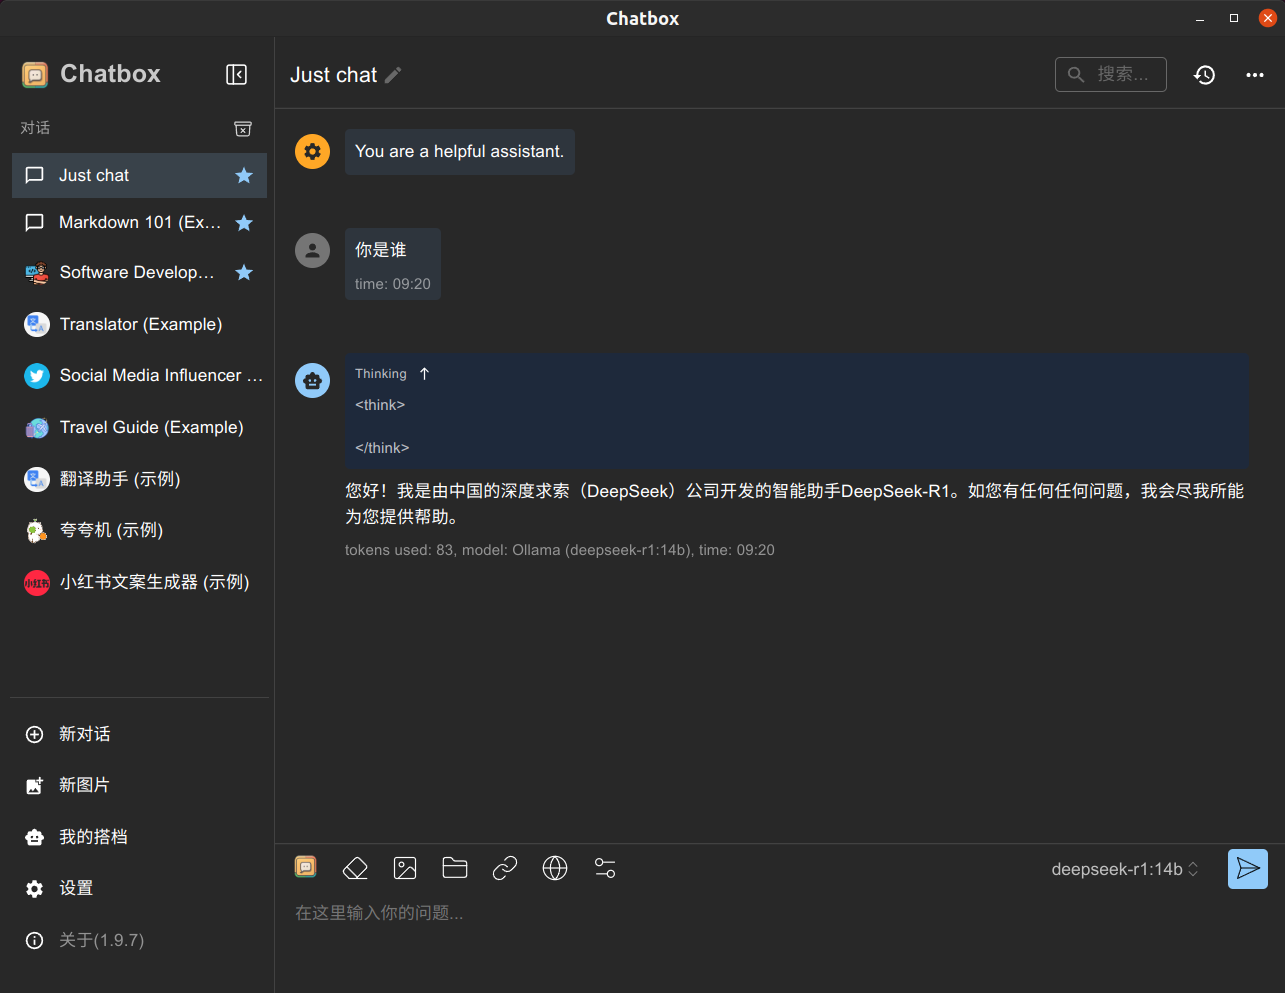Click the system prompt gear avatar
Screen dimensions: 1285x993
coord(312,151)
